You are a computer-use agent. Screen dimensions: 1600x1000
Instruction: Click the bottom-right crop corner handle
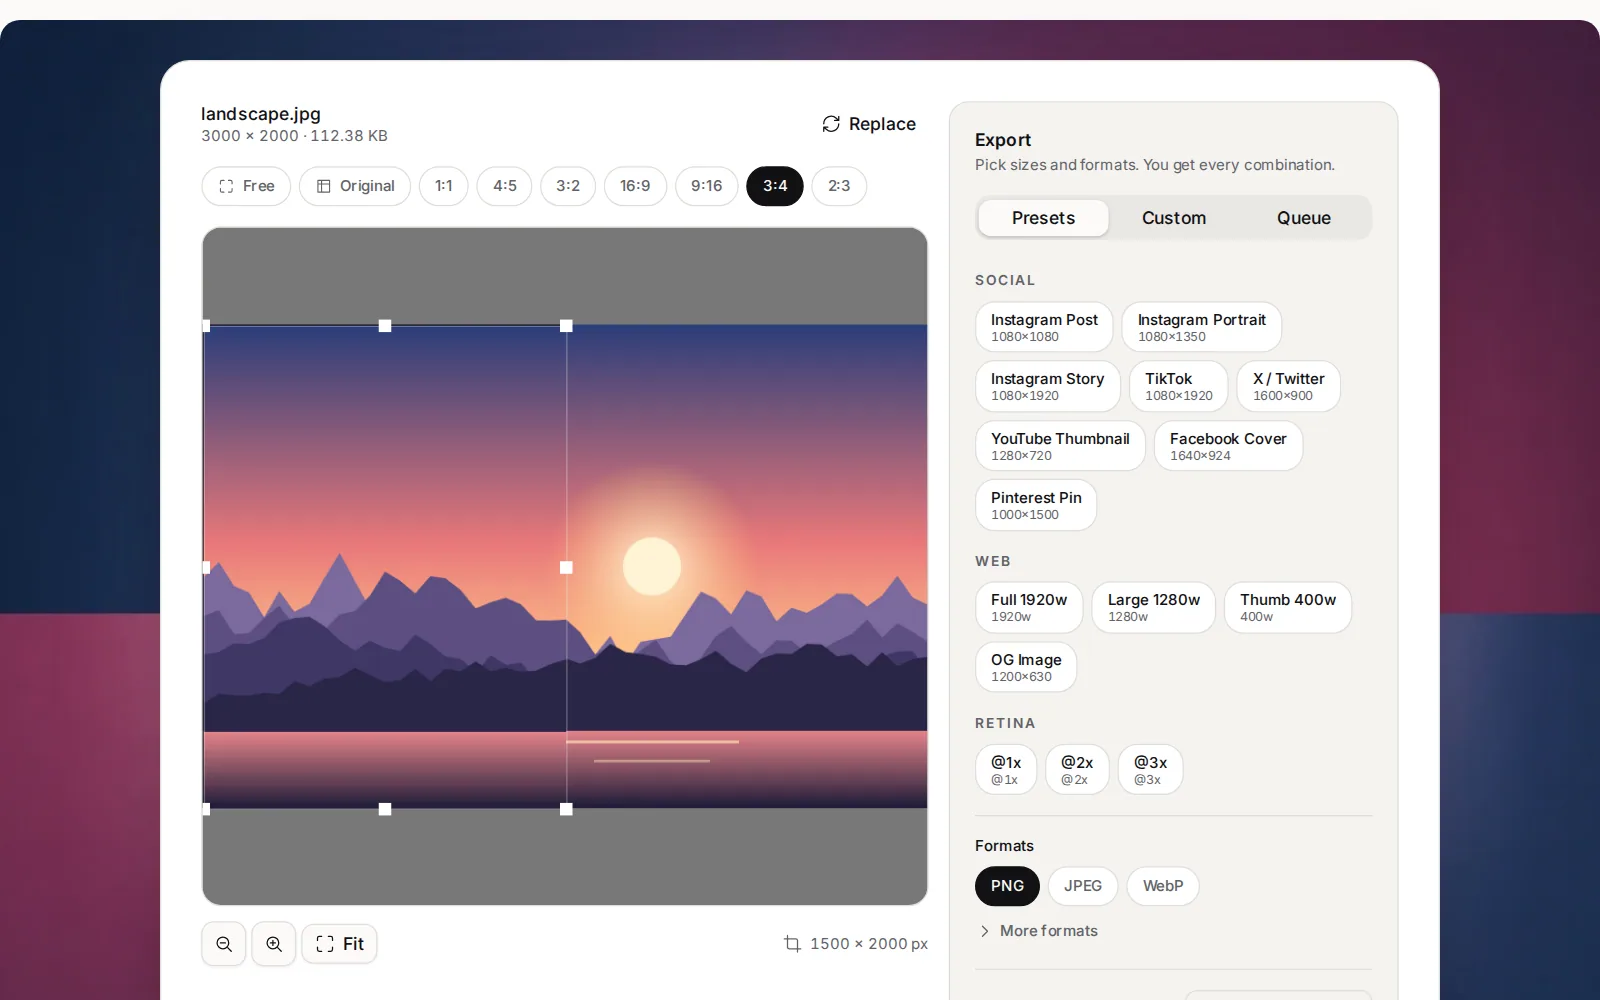[x=566, y=809]
